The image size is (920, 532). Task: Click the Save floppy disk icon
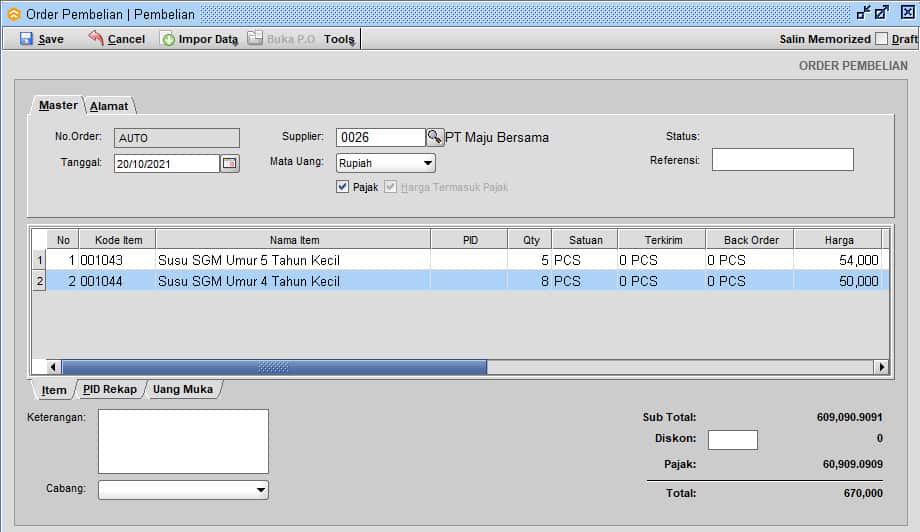pos(26,39)
